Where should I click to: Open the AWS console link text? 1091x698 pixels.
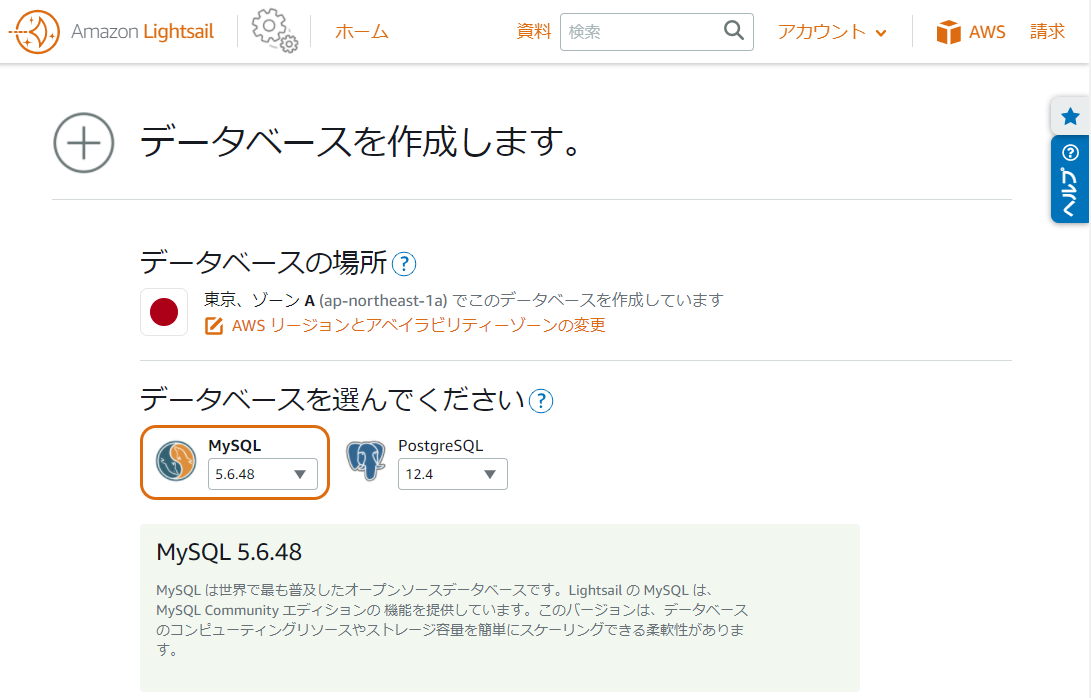987,32
